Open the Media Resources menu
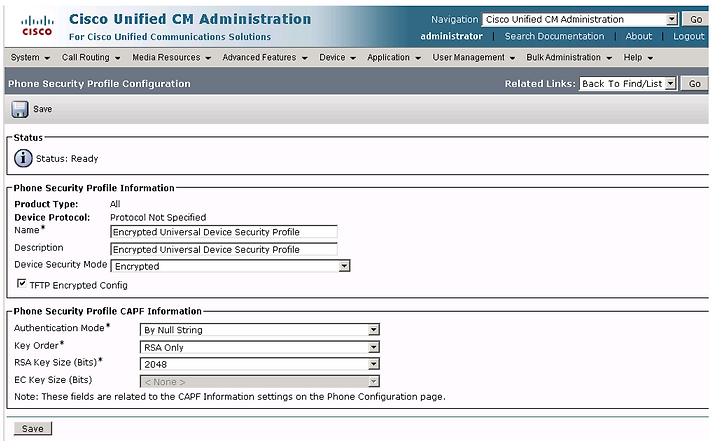Screen dimensions: 720x441 (171, 57)
